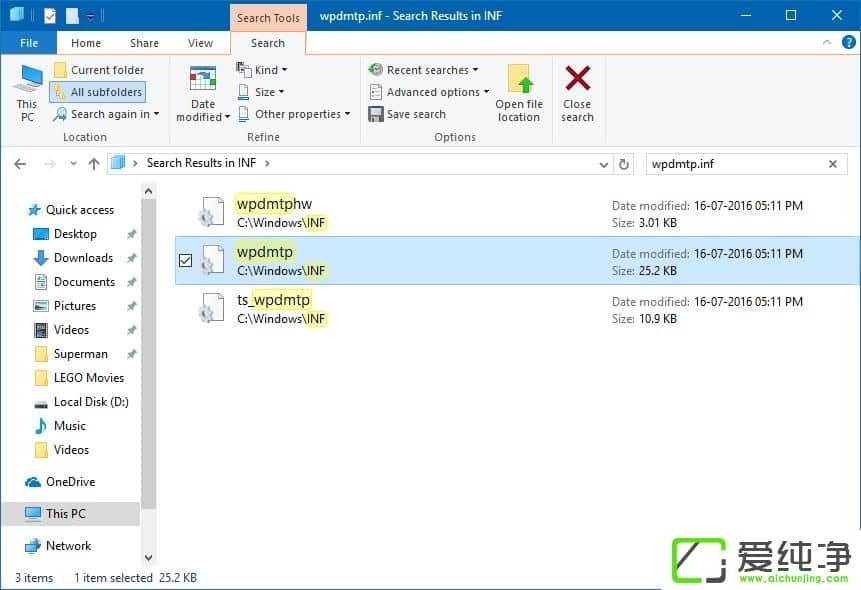
Task: Clear the search box using the X icon
Action: 833,163
